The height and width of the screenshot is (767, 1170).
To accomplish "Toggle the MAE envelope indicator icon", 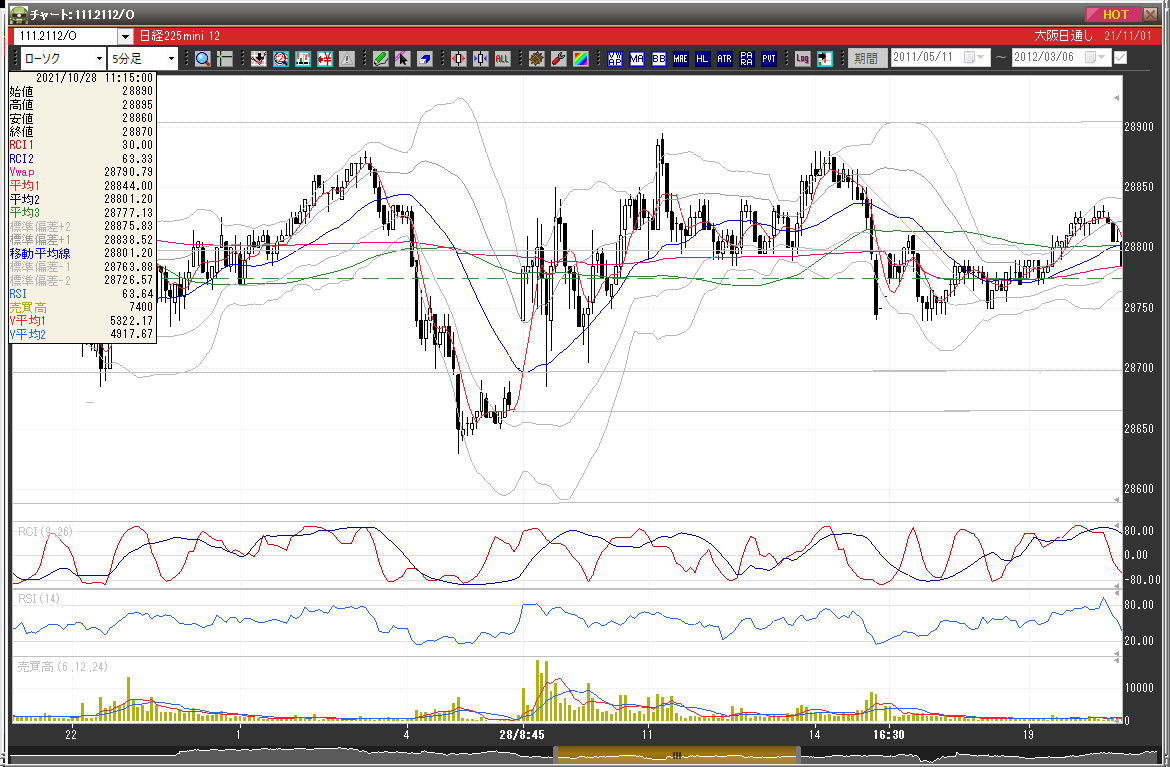I will pos(681,58).
